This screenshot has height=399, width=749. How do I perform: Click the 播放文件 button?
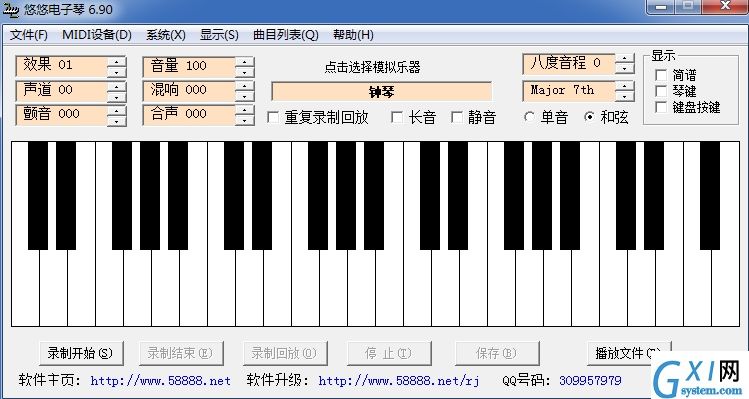pyautogui.click(x=629, y=354)
